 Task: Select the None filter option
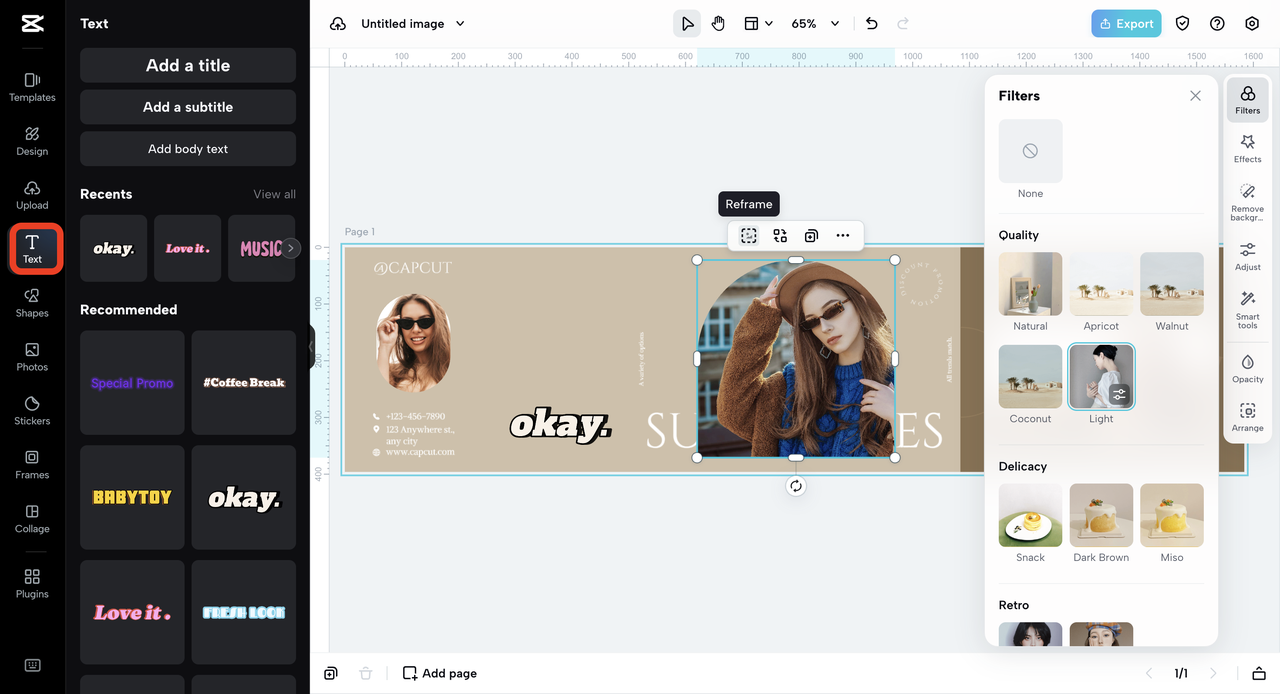[1030, 151]
